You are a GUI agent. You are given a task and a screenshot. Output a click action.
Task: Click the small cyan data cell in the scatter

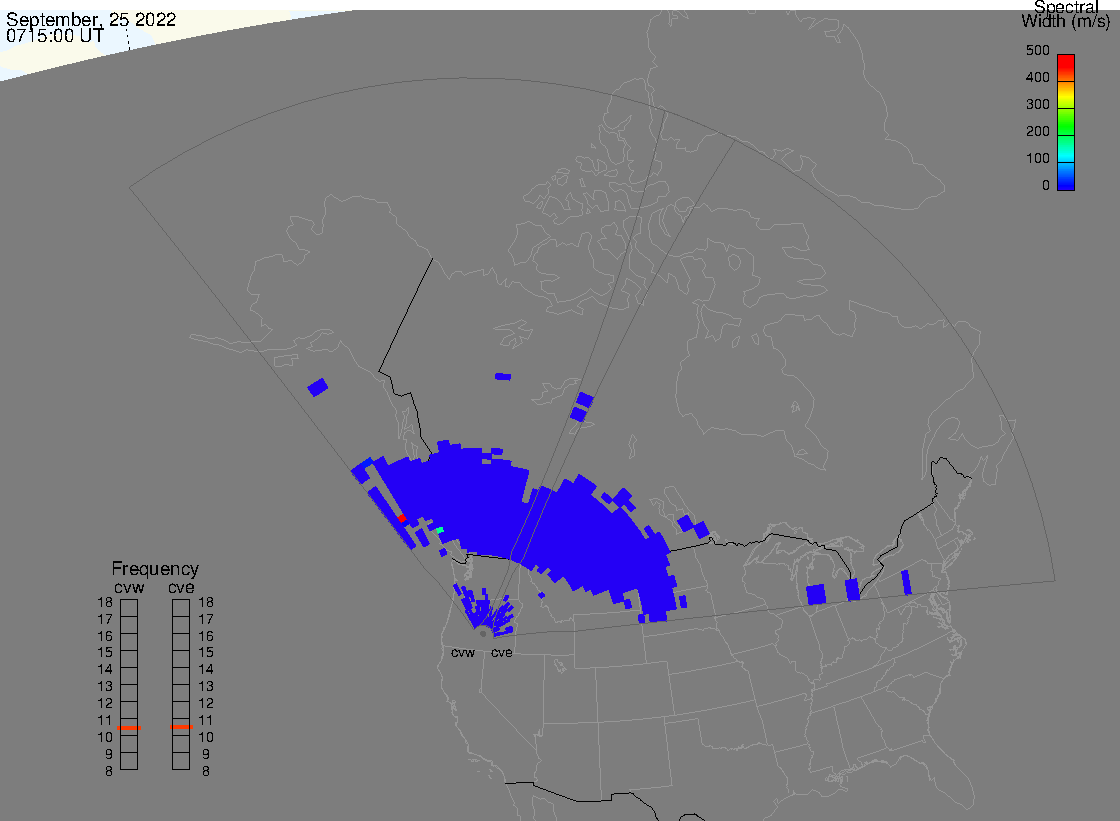pos(440,530)
